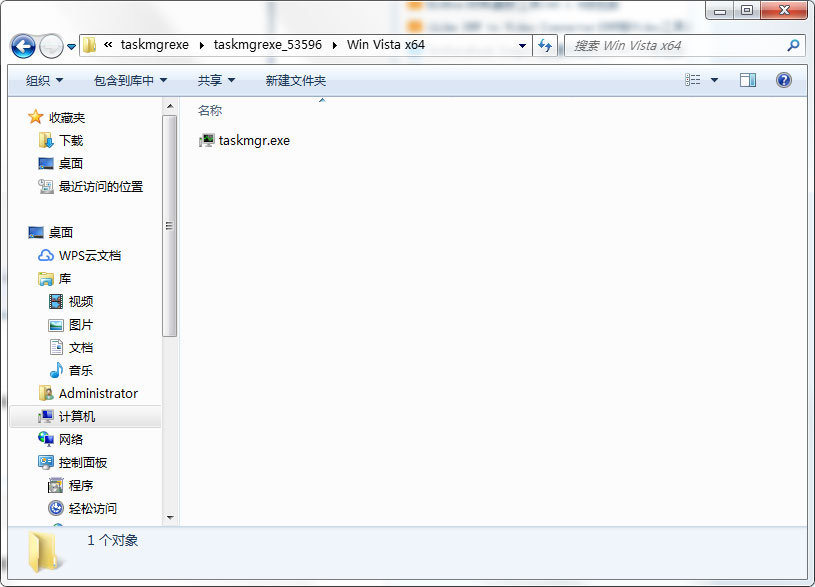
Task: Expand hidden path levels via double chevron
Action: coord(108,45)
